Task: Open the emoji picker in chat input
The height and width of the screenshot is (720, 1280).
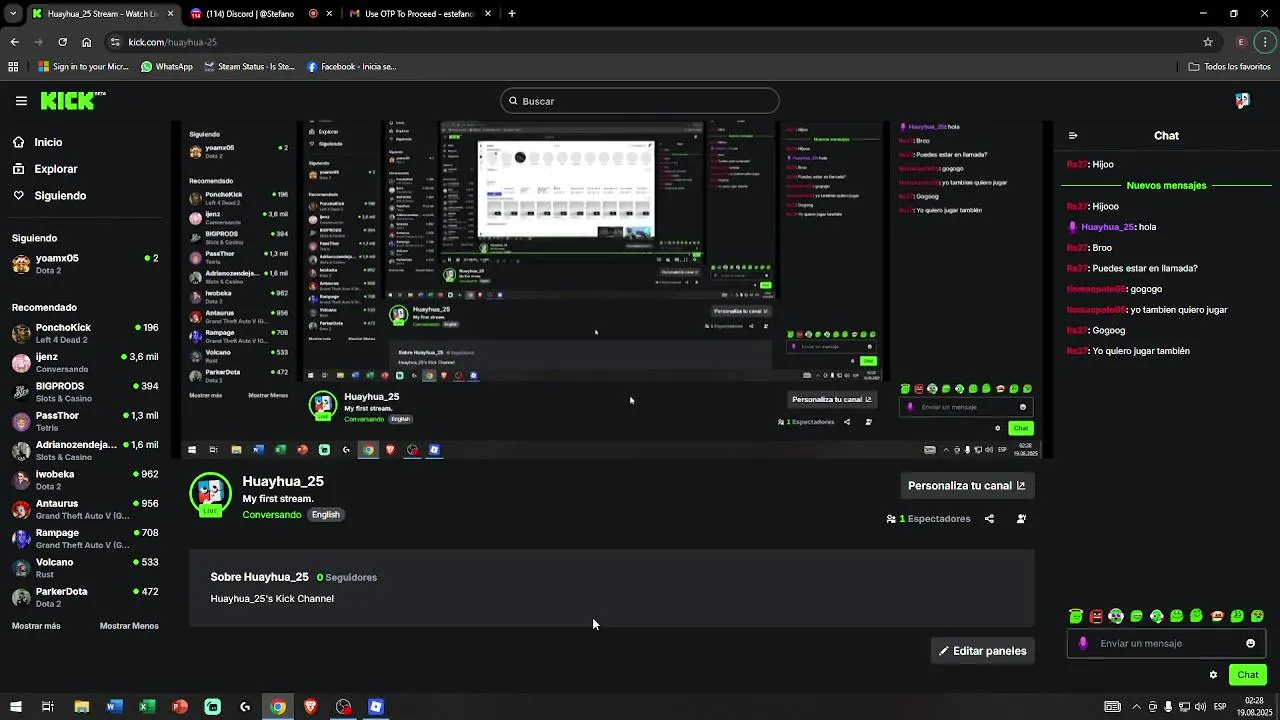Action: tap(1250, 644)
